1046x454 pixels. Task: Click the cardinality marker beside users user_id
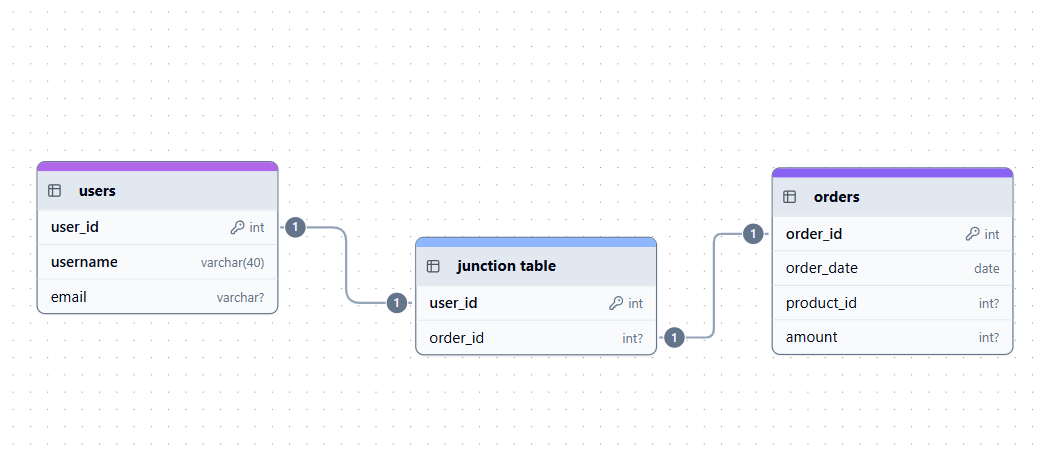[295, 227]
